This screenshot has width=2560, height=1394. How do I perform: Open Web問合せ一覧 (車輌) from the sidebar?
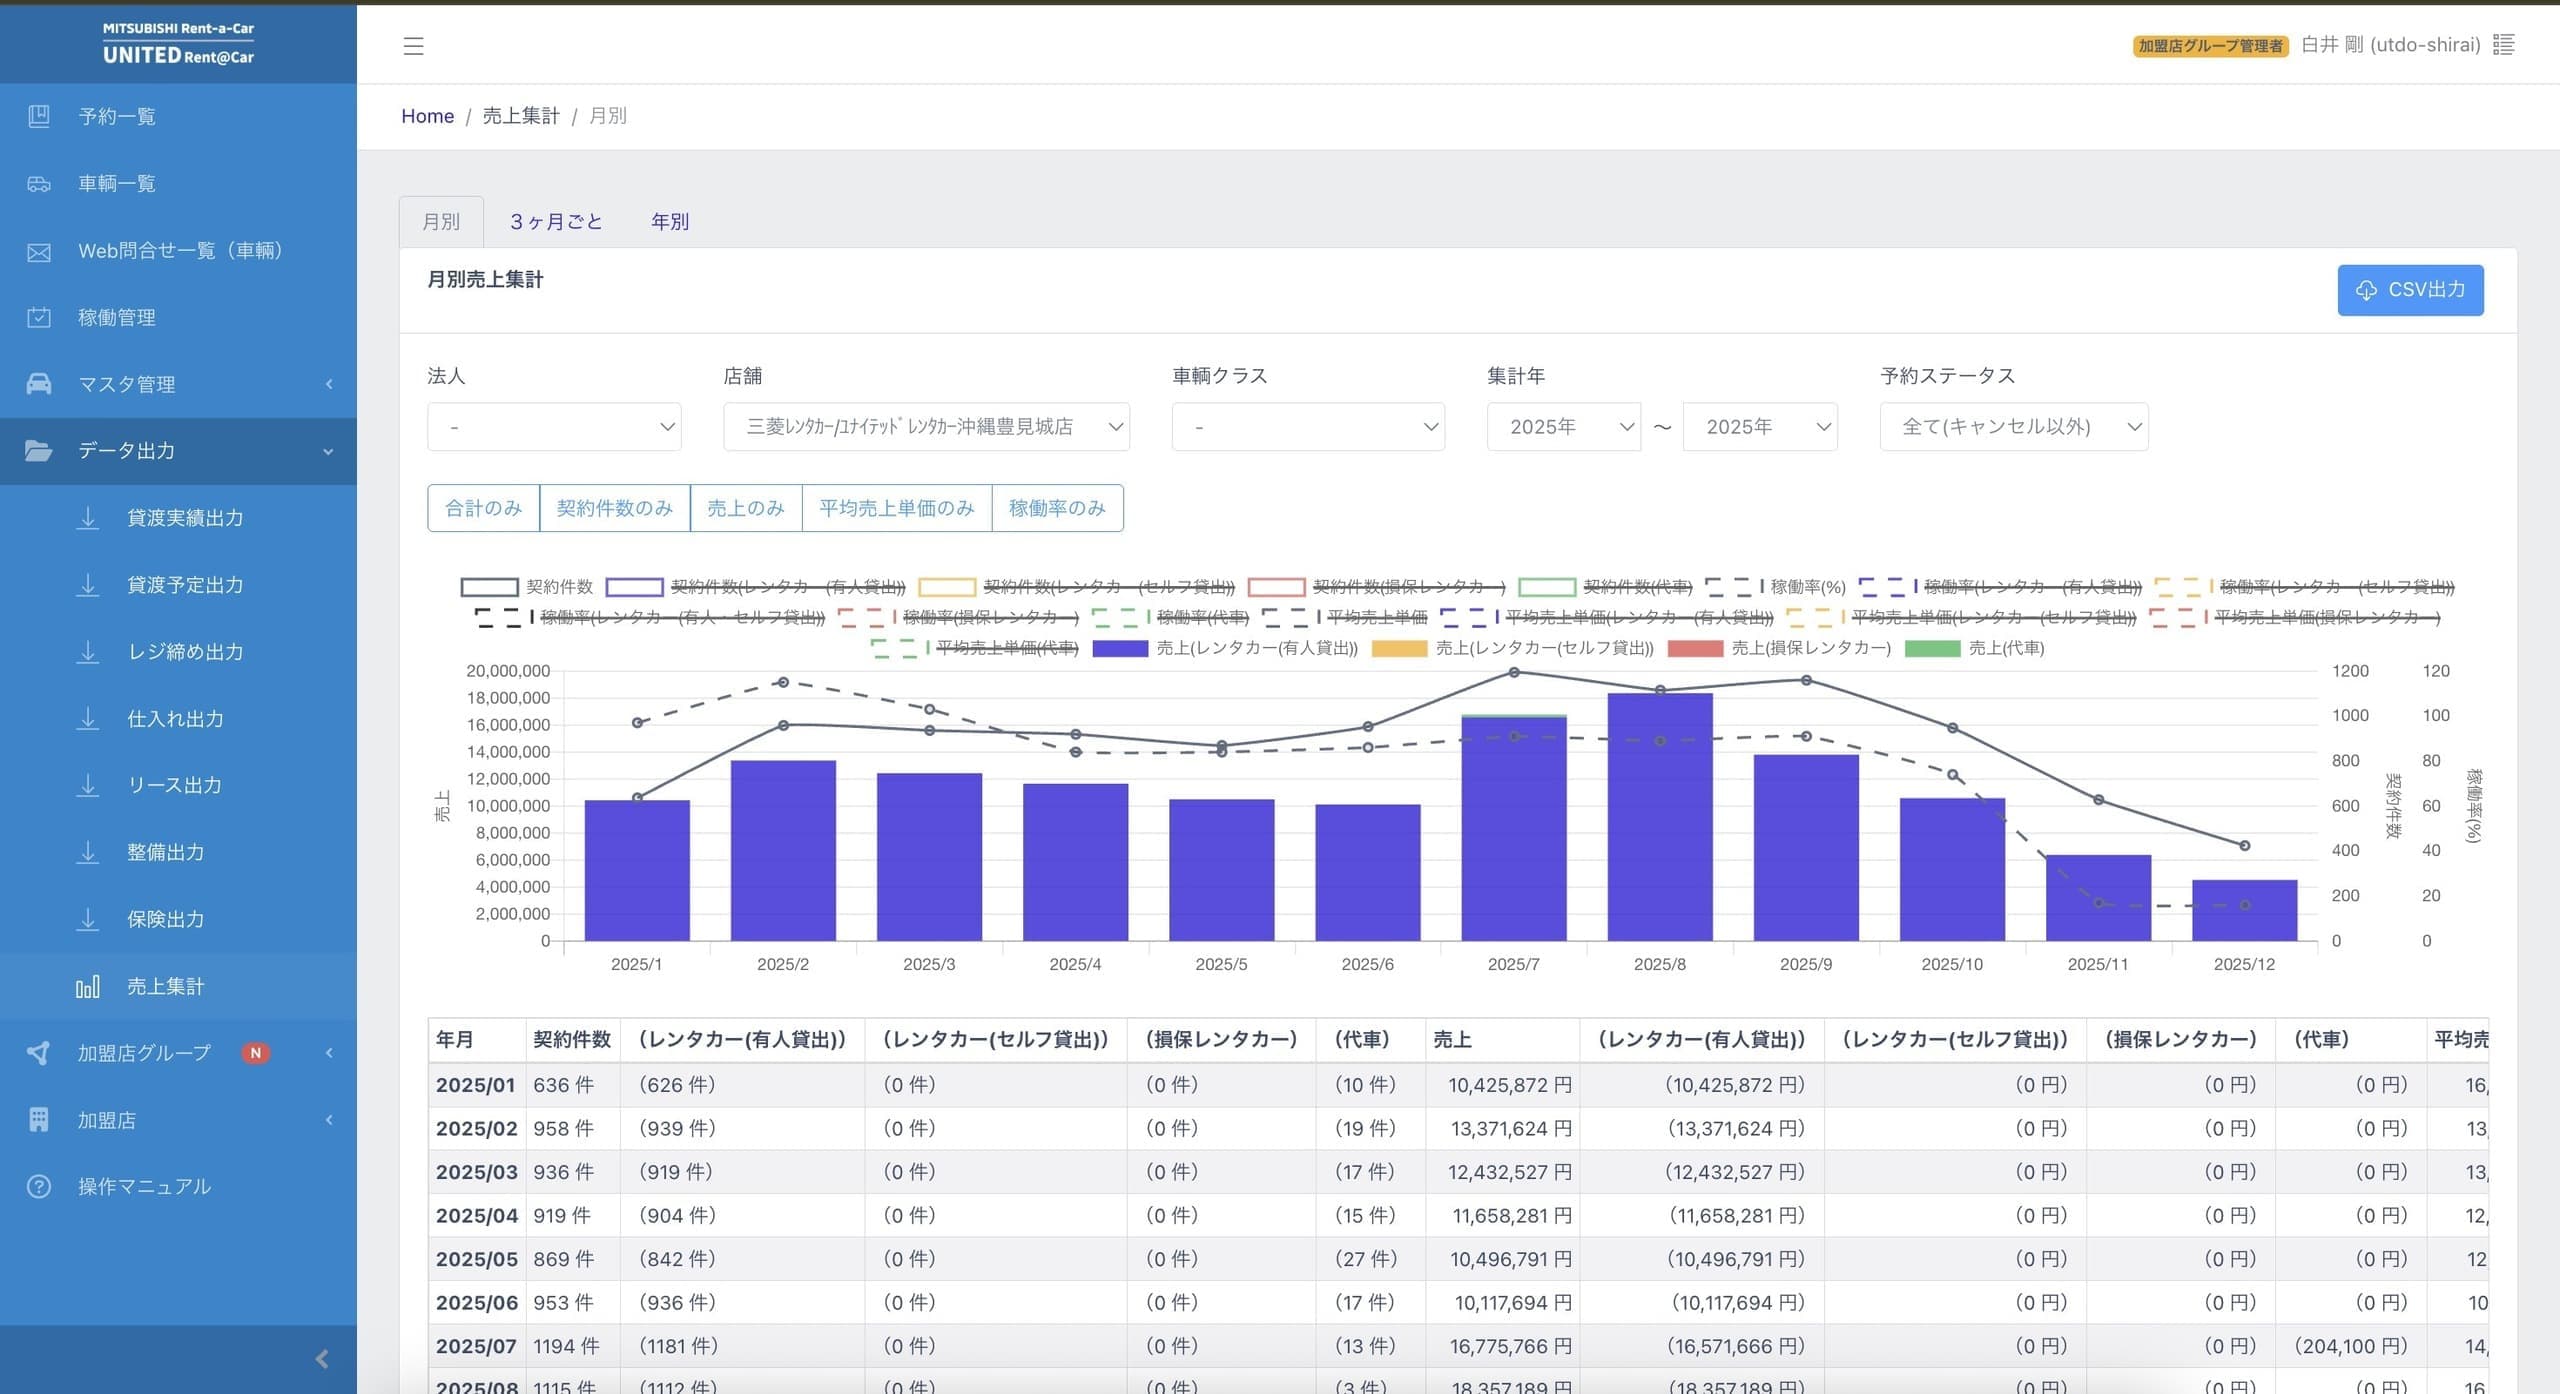pyautogui.click(x=180, y=251)
